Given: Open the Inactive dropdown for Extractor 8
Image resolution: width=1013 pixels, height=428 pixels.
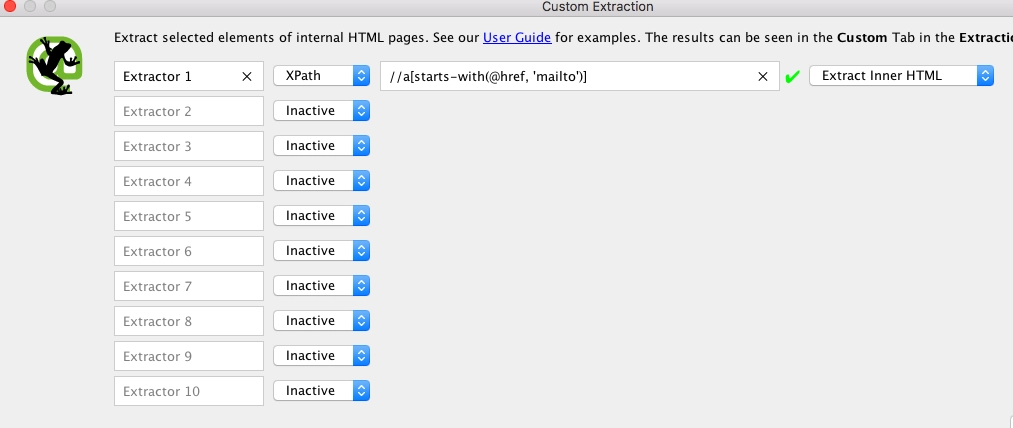Looking at the screenshot, I should pyautogui.click(x=321, y=320).
